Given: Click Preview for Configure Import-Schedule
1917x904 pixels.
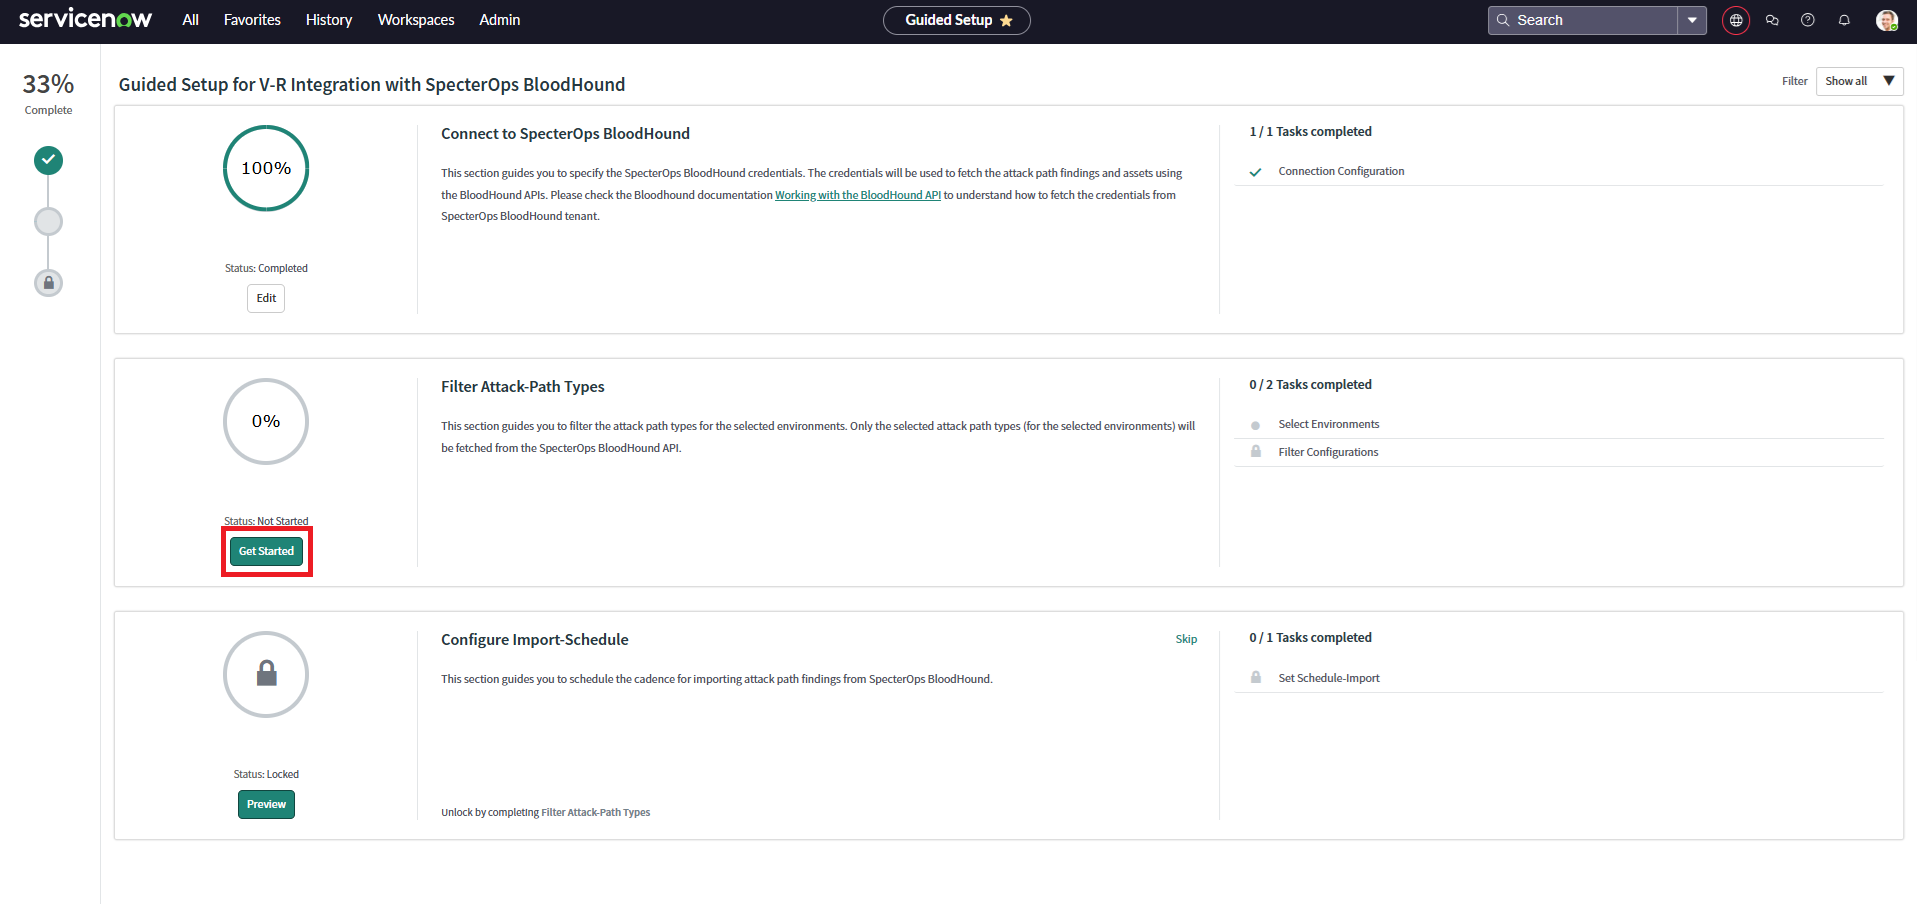Looking at the screenshot, I should coord(266,804).
